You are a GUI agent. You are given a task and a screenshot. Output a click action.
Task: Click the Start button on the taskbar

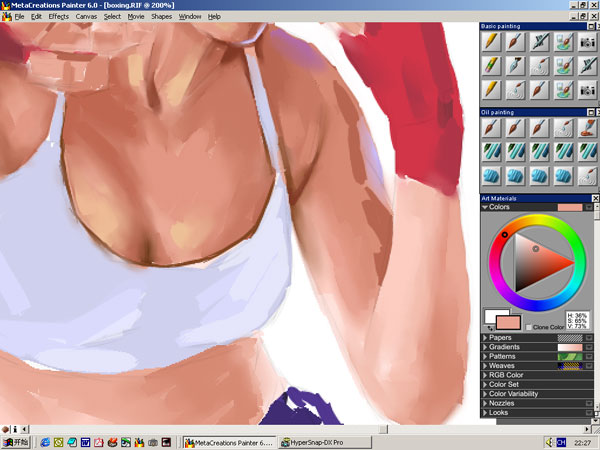coord(15,443)
